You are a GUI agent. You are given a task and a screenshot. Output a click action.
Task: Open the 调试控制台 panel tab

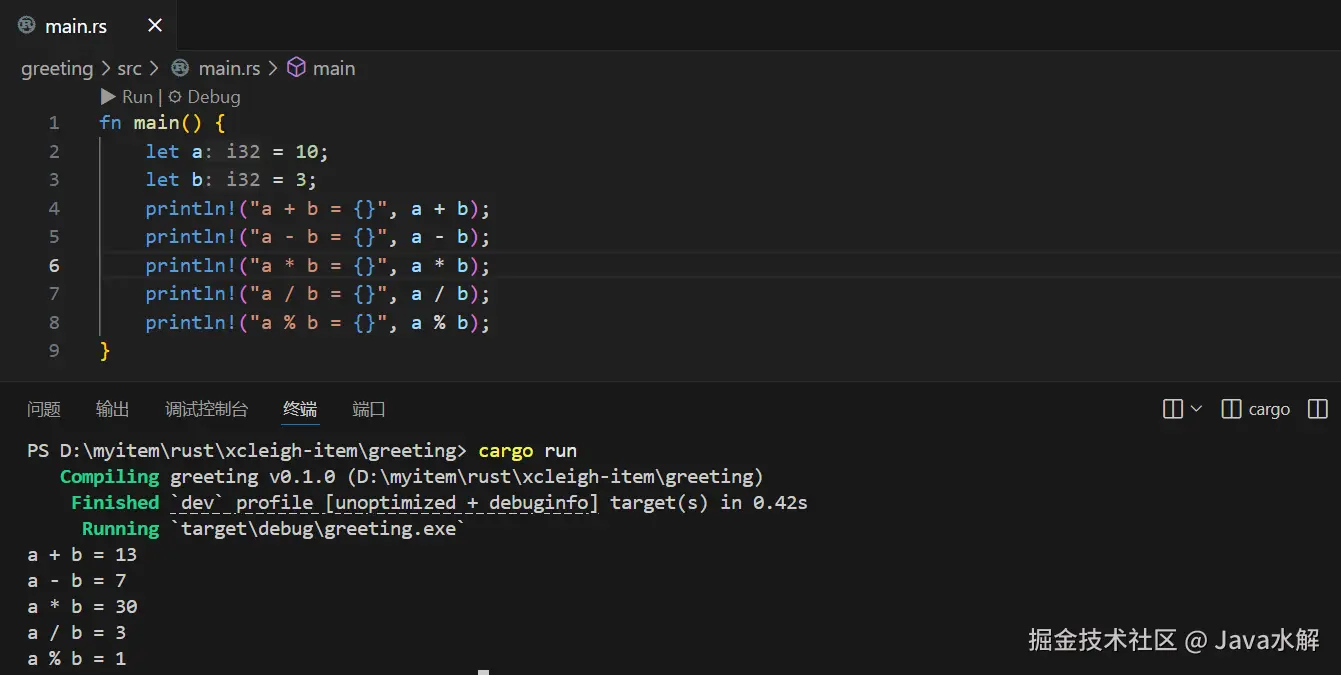coord(206,409)
